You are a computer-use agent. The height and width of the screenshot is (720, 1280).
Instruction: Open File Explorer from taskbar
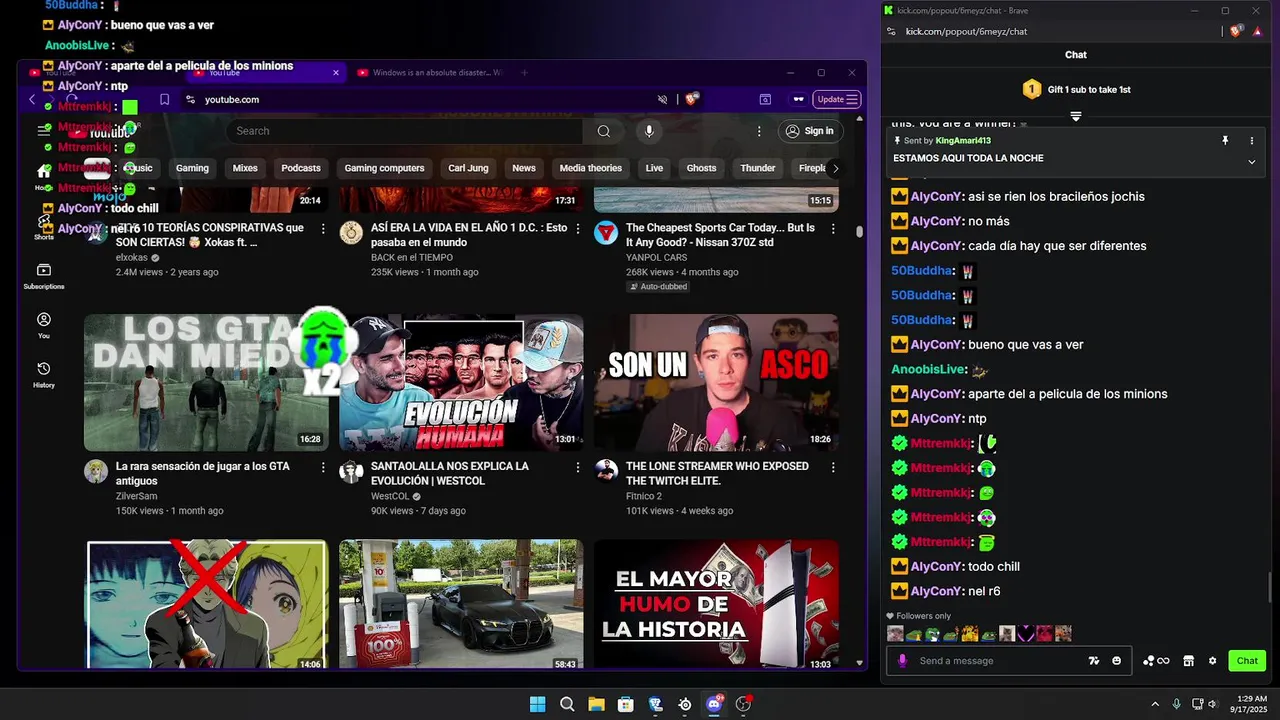point(596,704)
